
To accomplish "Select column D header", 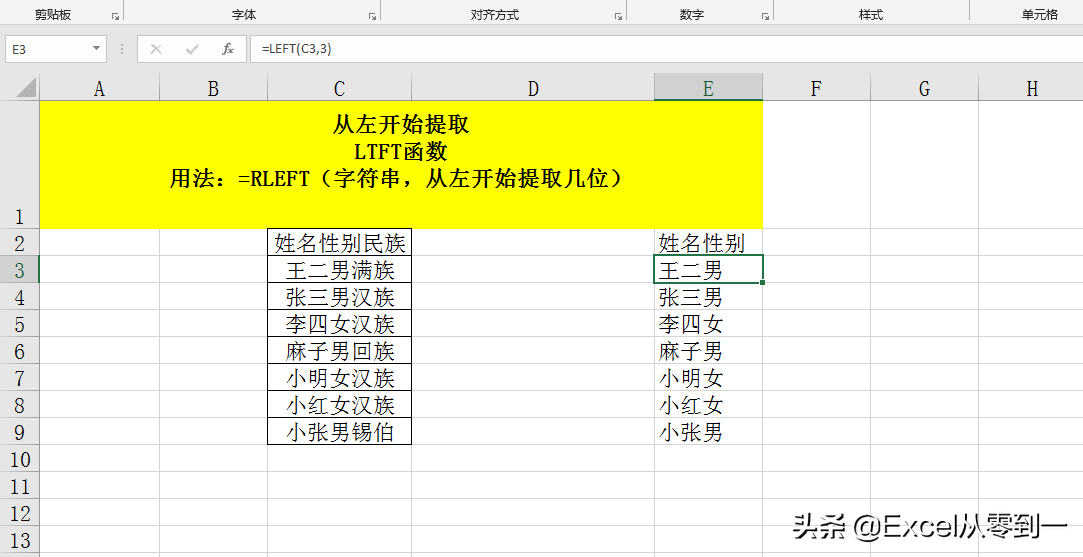I will tap(533, 88).
